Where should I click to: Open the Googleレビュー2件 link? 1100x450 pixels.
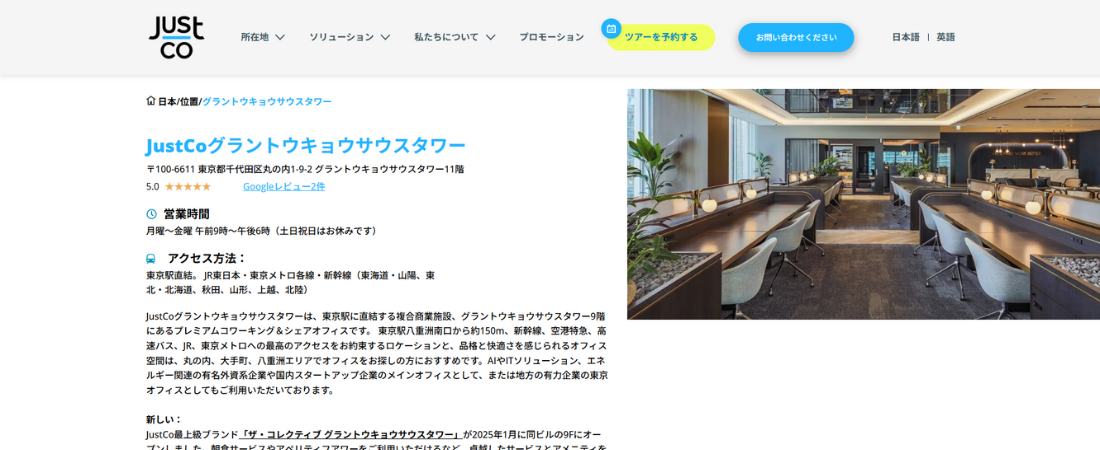284,187
